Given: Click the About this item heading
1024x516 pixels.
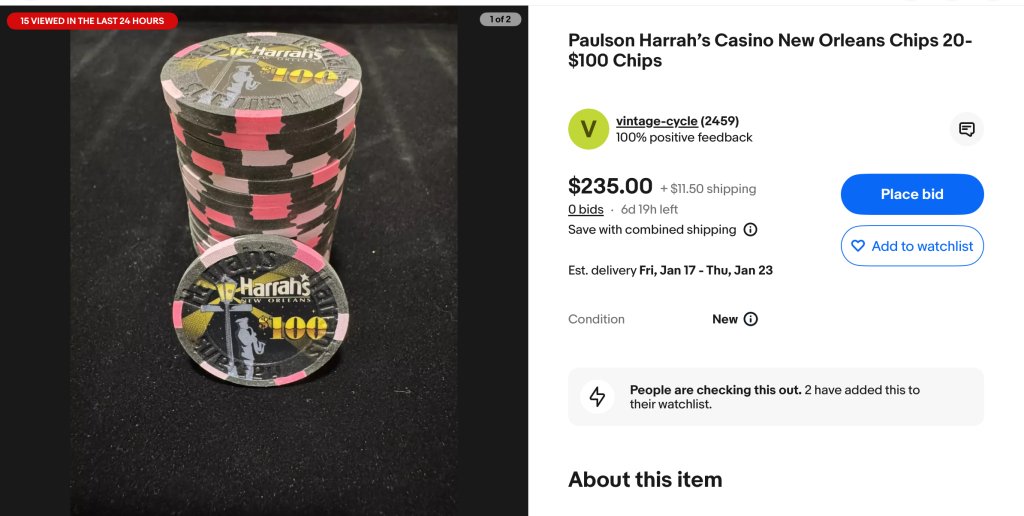Looking at the screenshot, I should (645, 479).
